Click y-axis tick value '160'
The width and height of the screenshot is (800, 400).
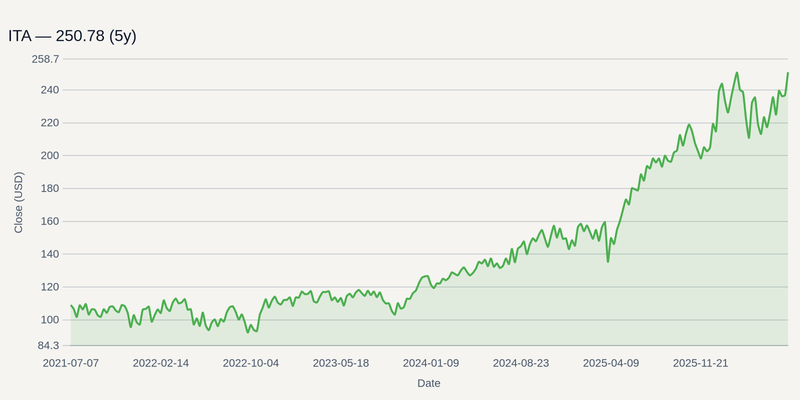(x=49, y=221)
